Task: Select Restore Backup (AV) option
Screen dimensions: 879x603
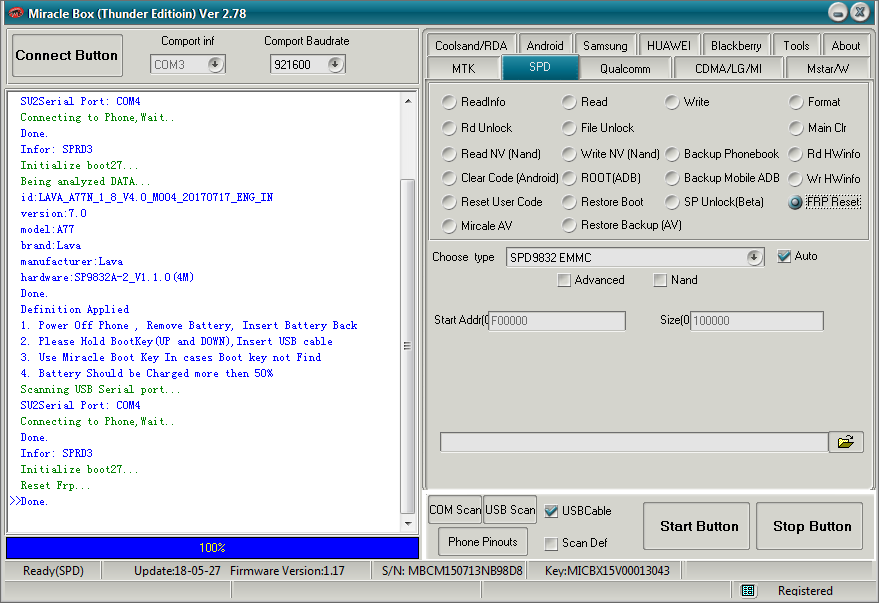Action: pyautogui.click(x=622, y=225)
